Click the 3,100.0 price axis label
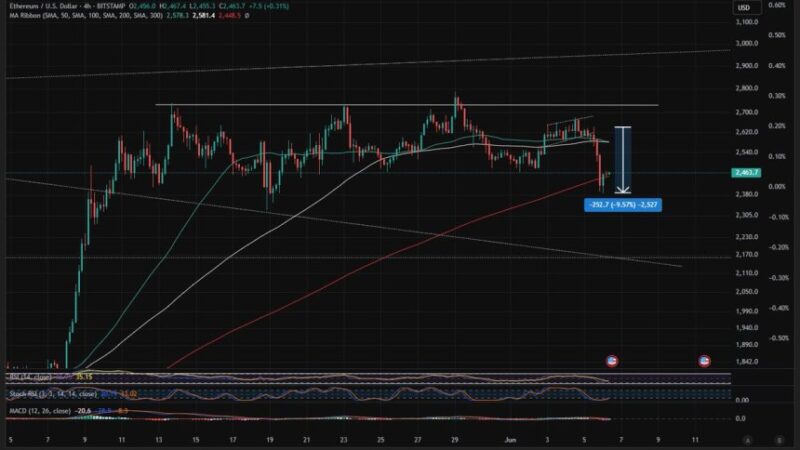This screenshot has height=450, width=800. (747, 22)
